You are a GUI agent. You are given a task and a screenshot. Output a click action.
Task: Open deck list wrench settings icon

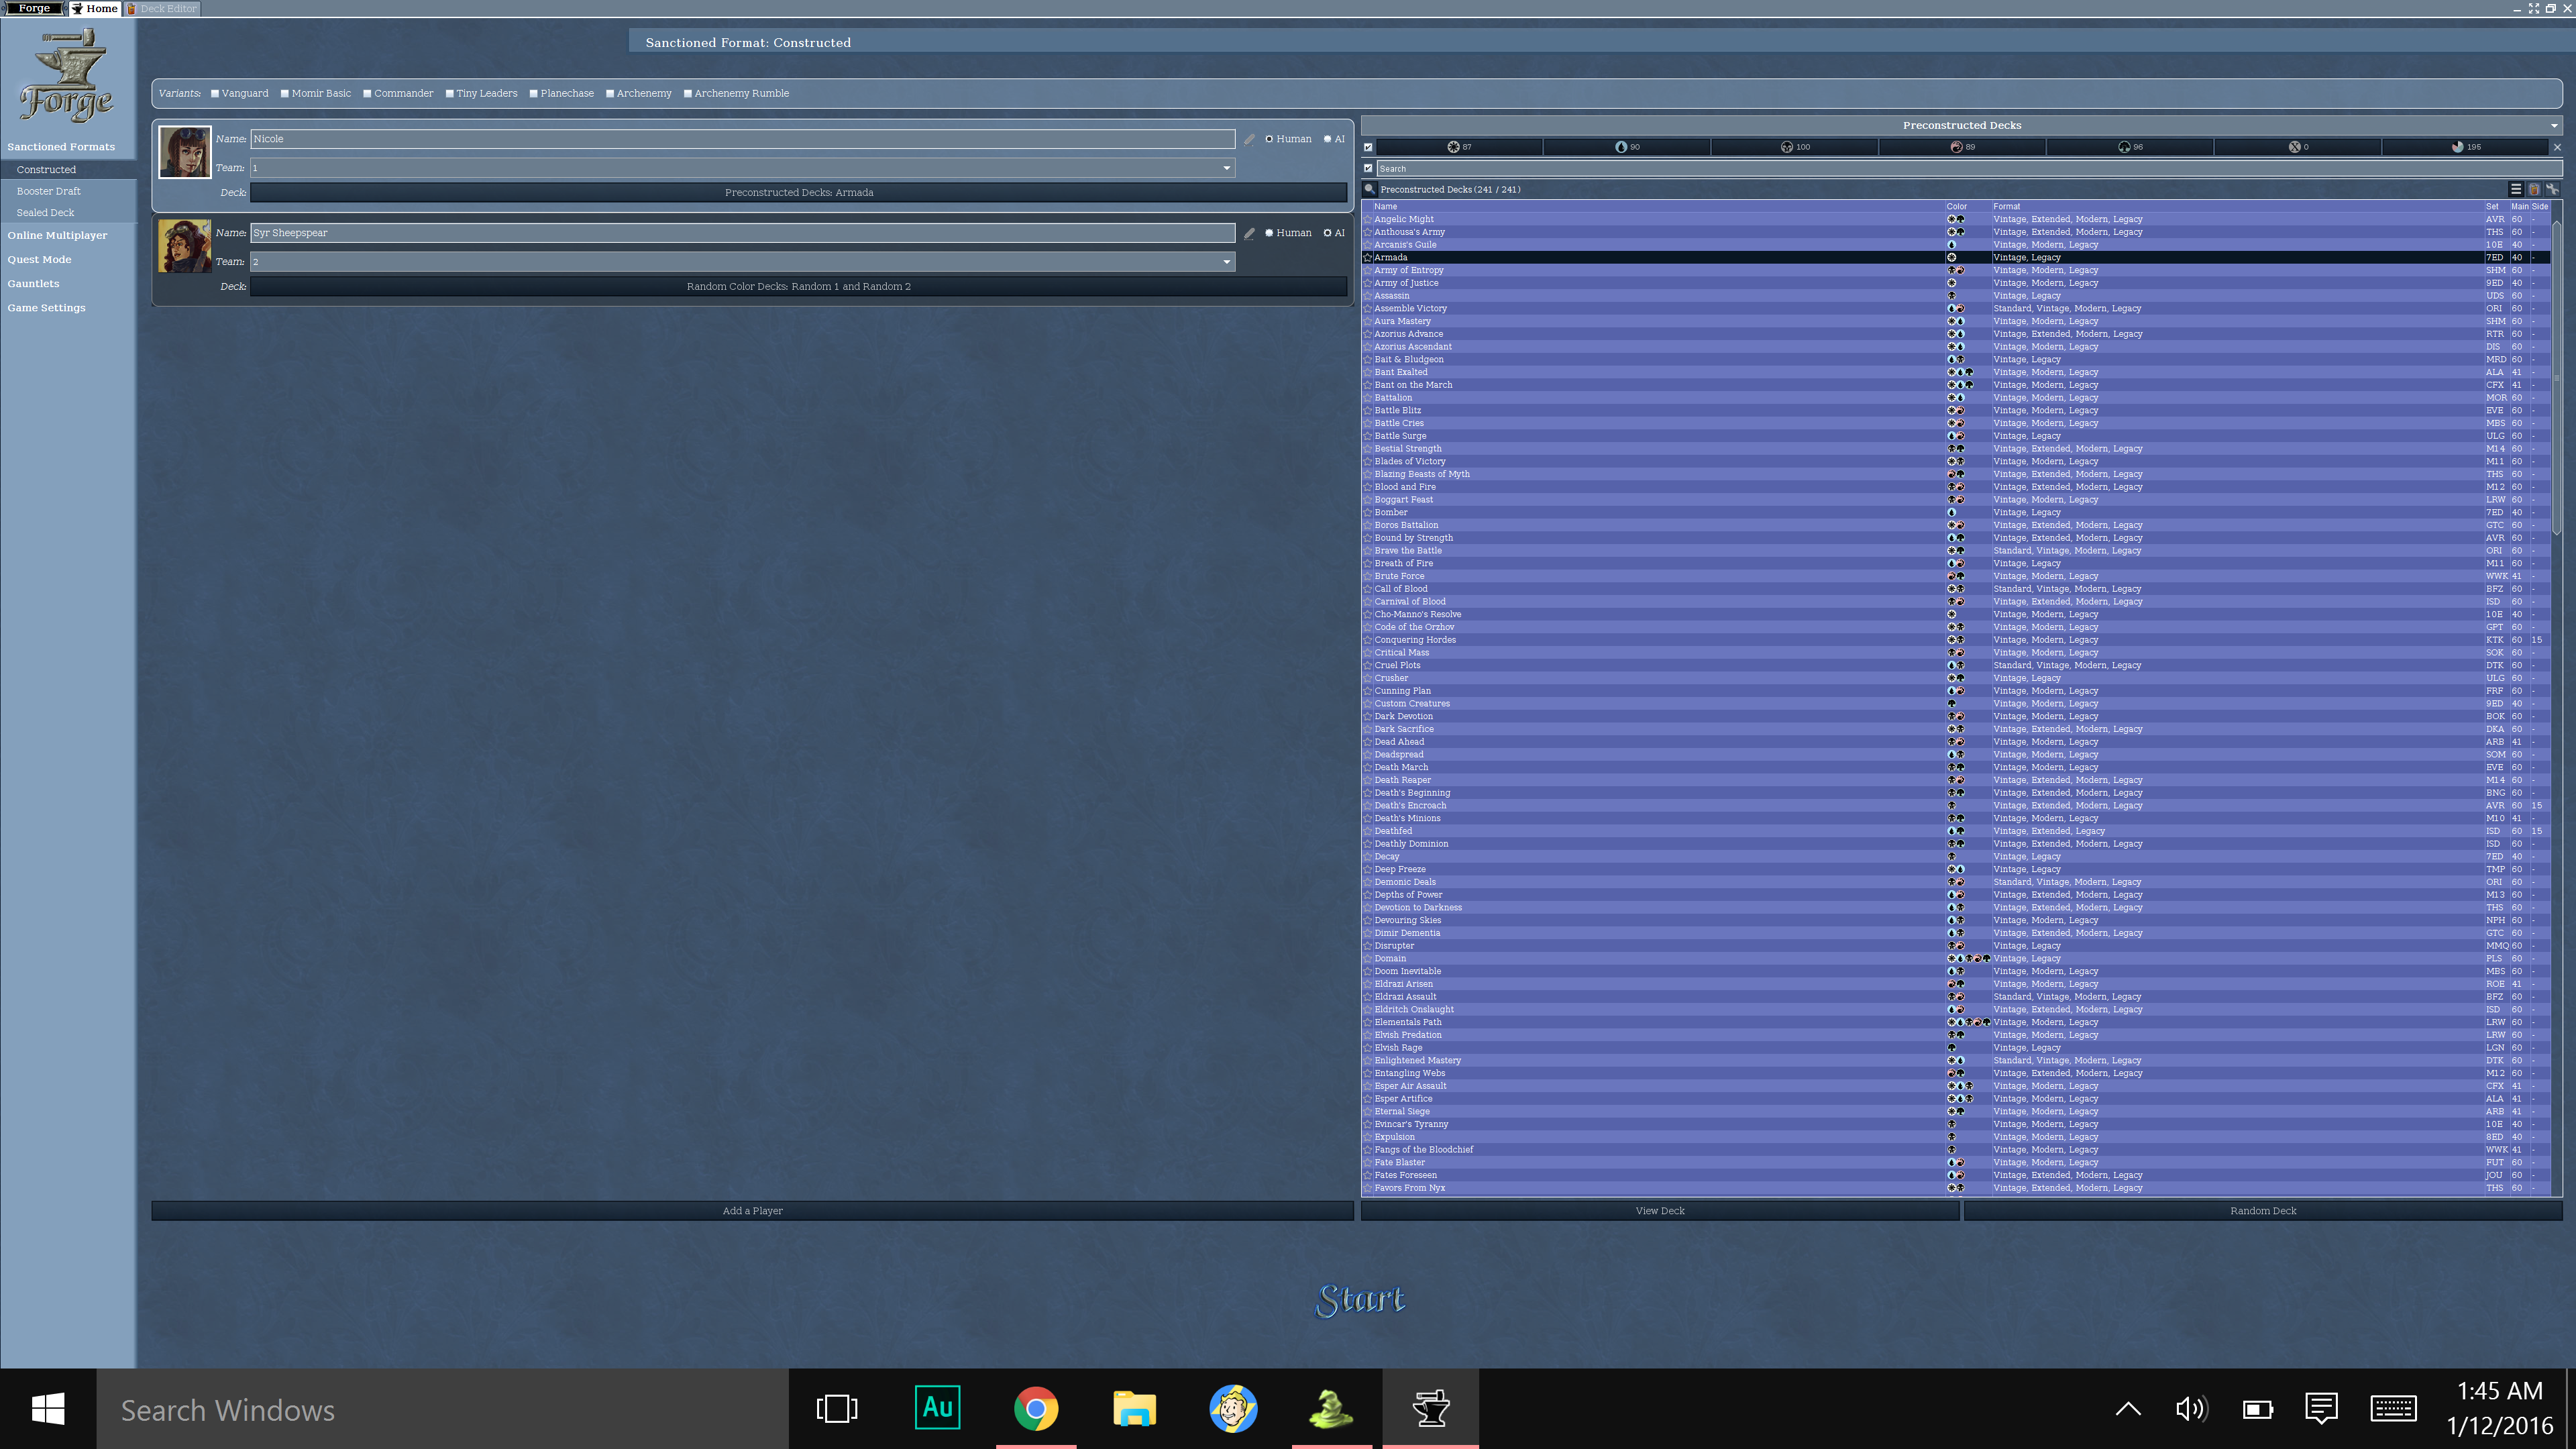click(x=2552, y=189)
